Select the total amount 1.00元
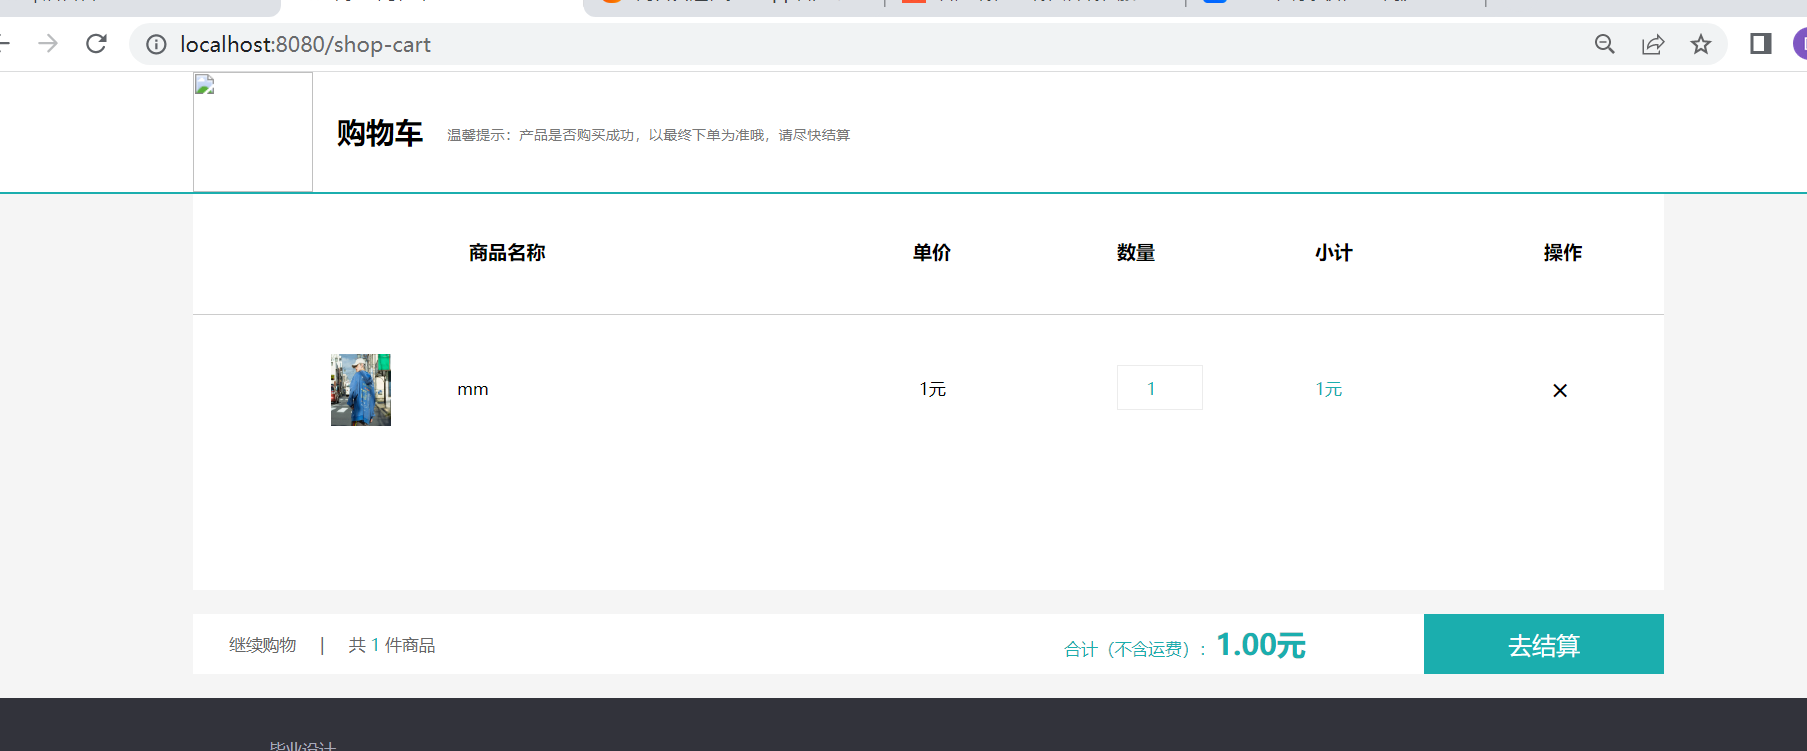 (x=1261, y=645)
